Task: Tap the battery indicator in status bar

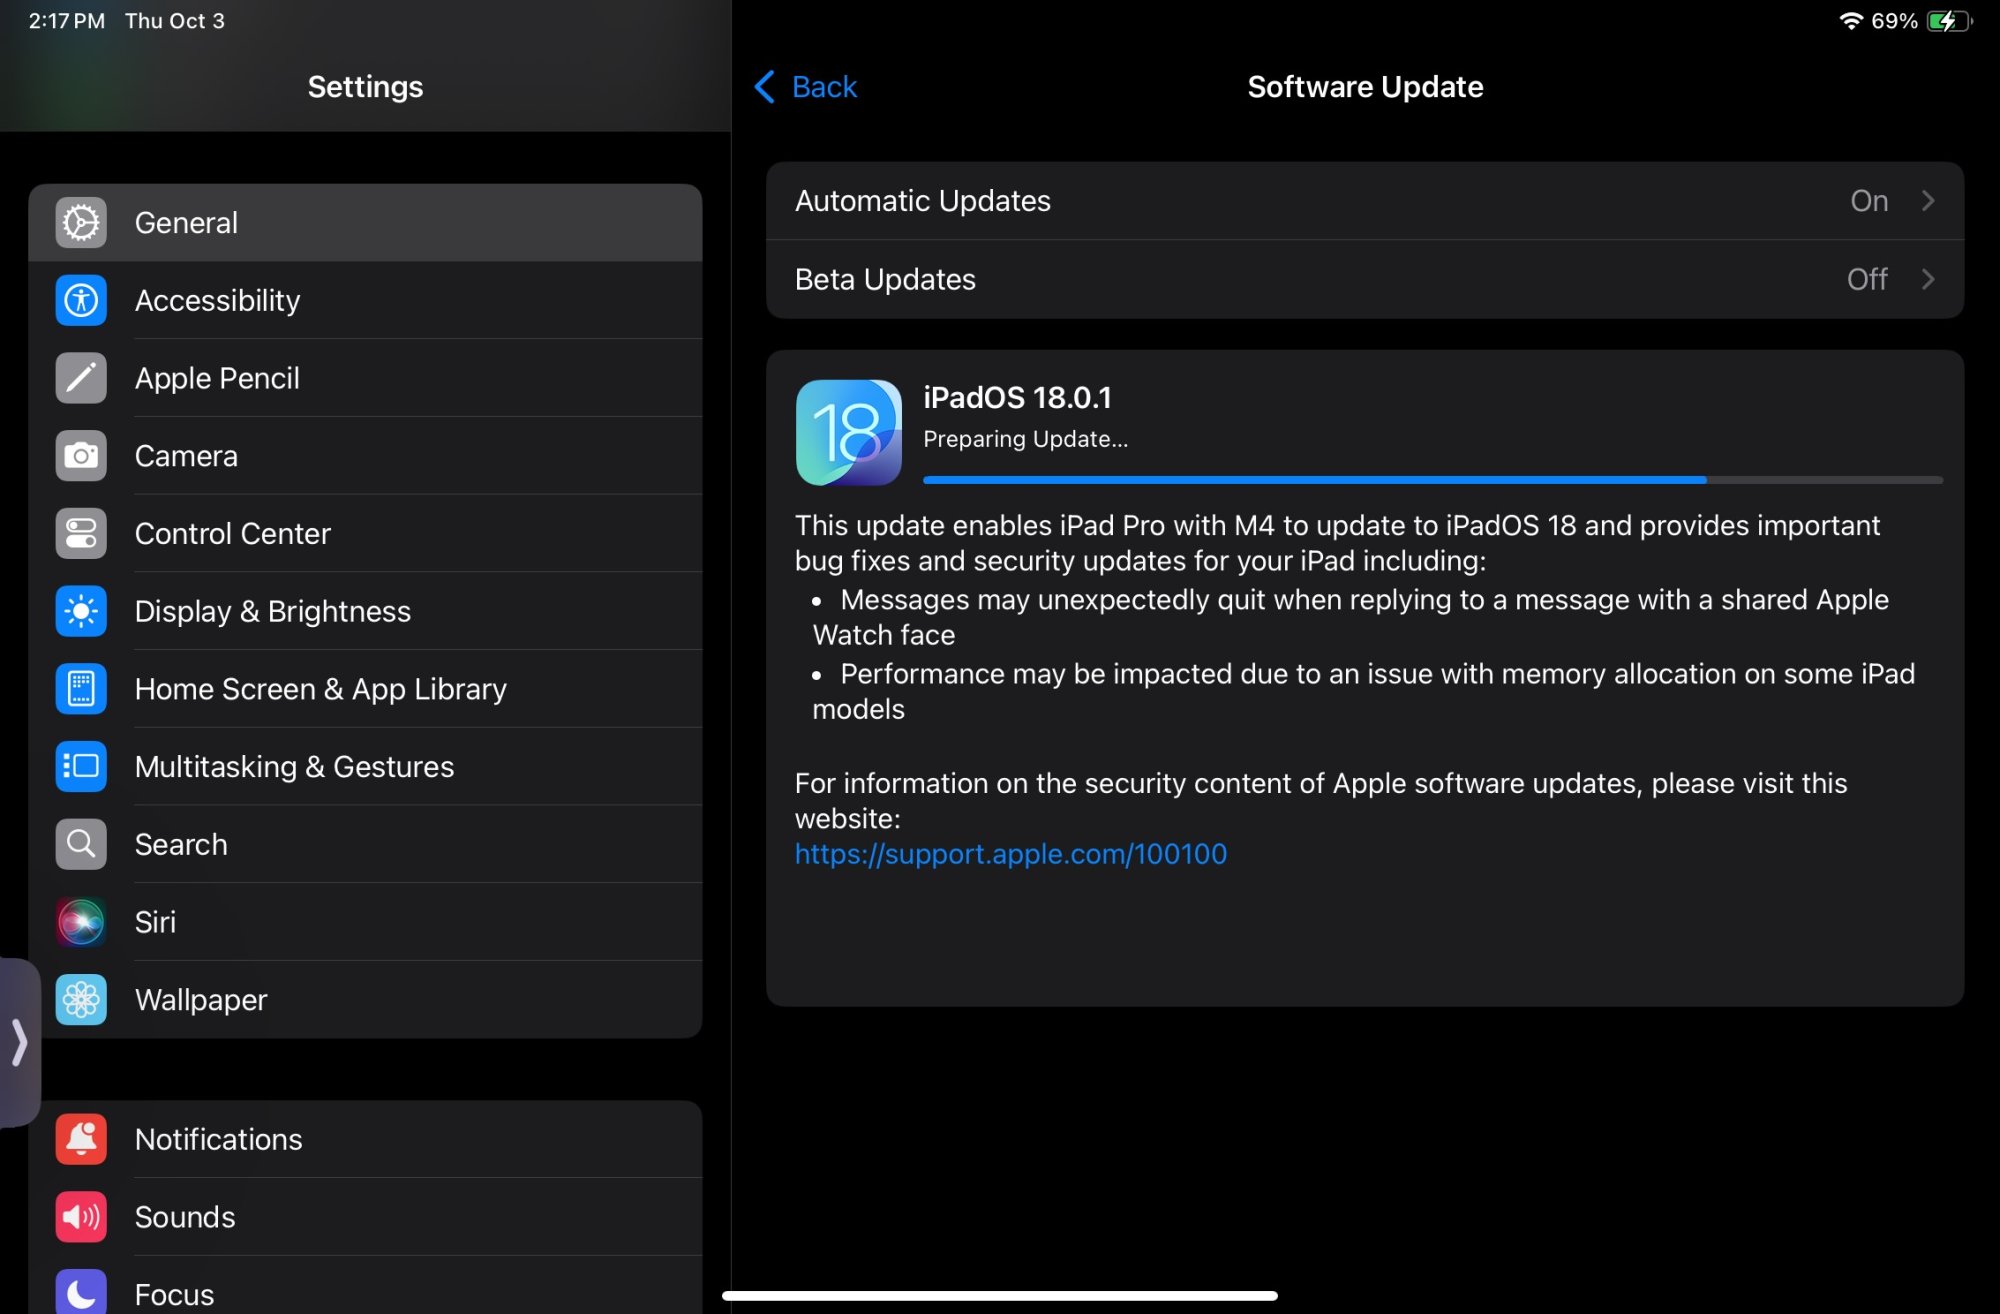Action: tap(1948, 21)
